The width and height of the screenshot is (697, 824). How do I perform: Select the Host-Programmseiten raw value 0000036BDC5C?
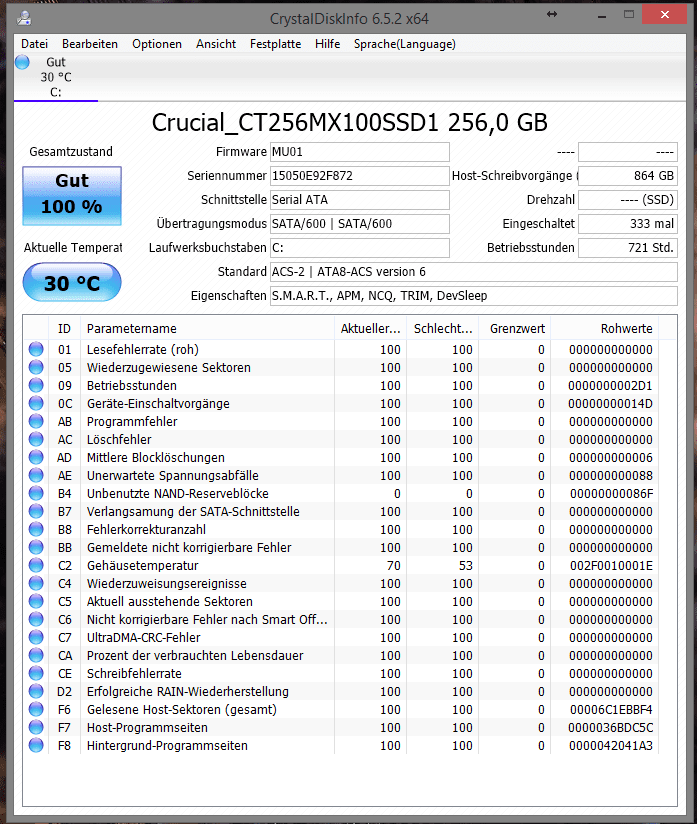click(611, 727)
